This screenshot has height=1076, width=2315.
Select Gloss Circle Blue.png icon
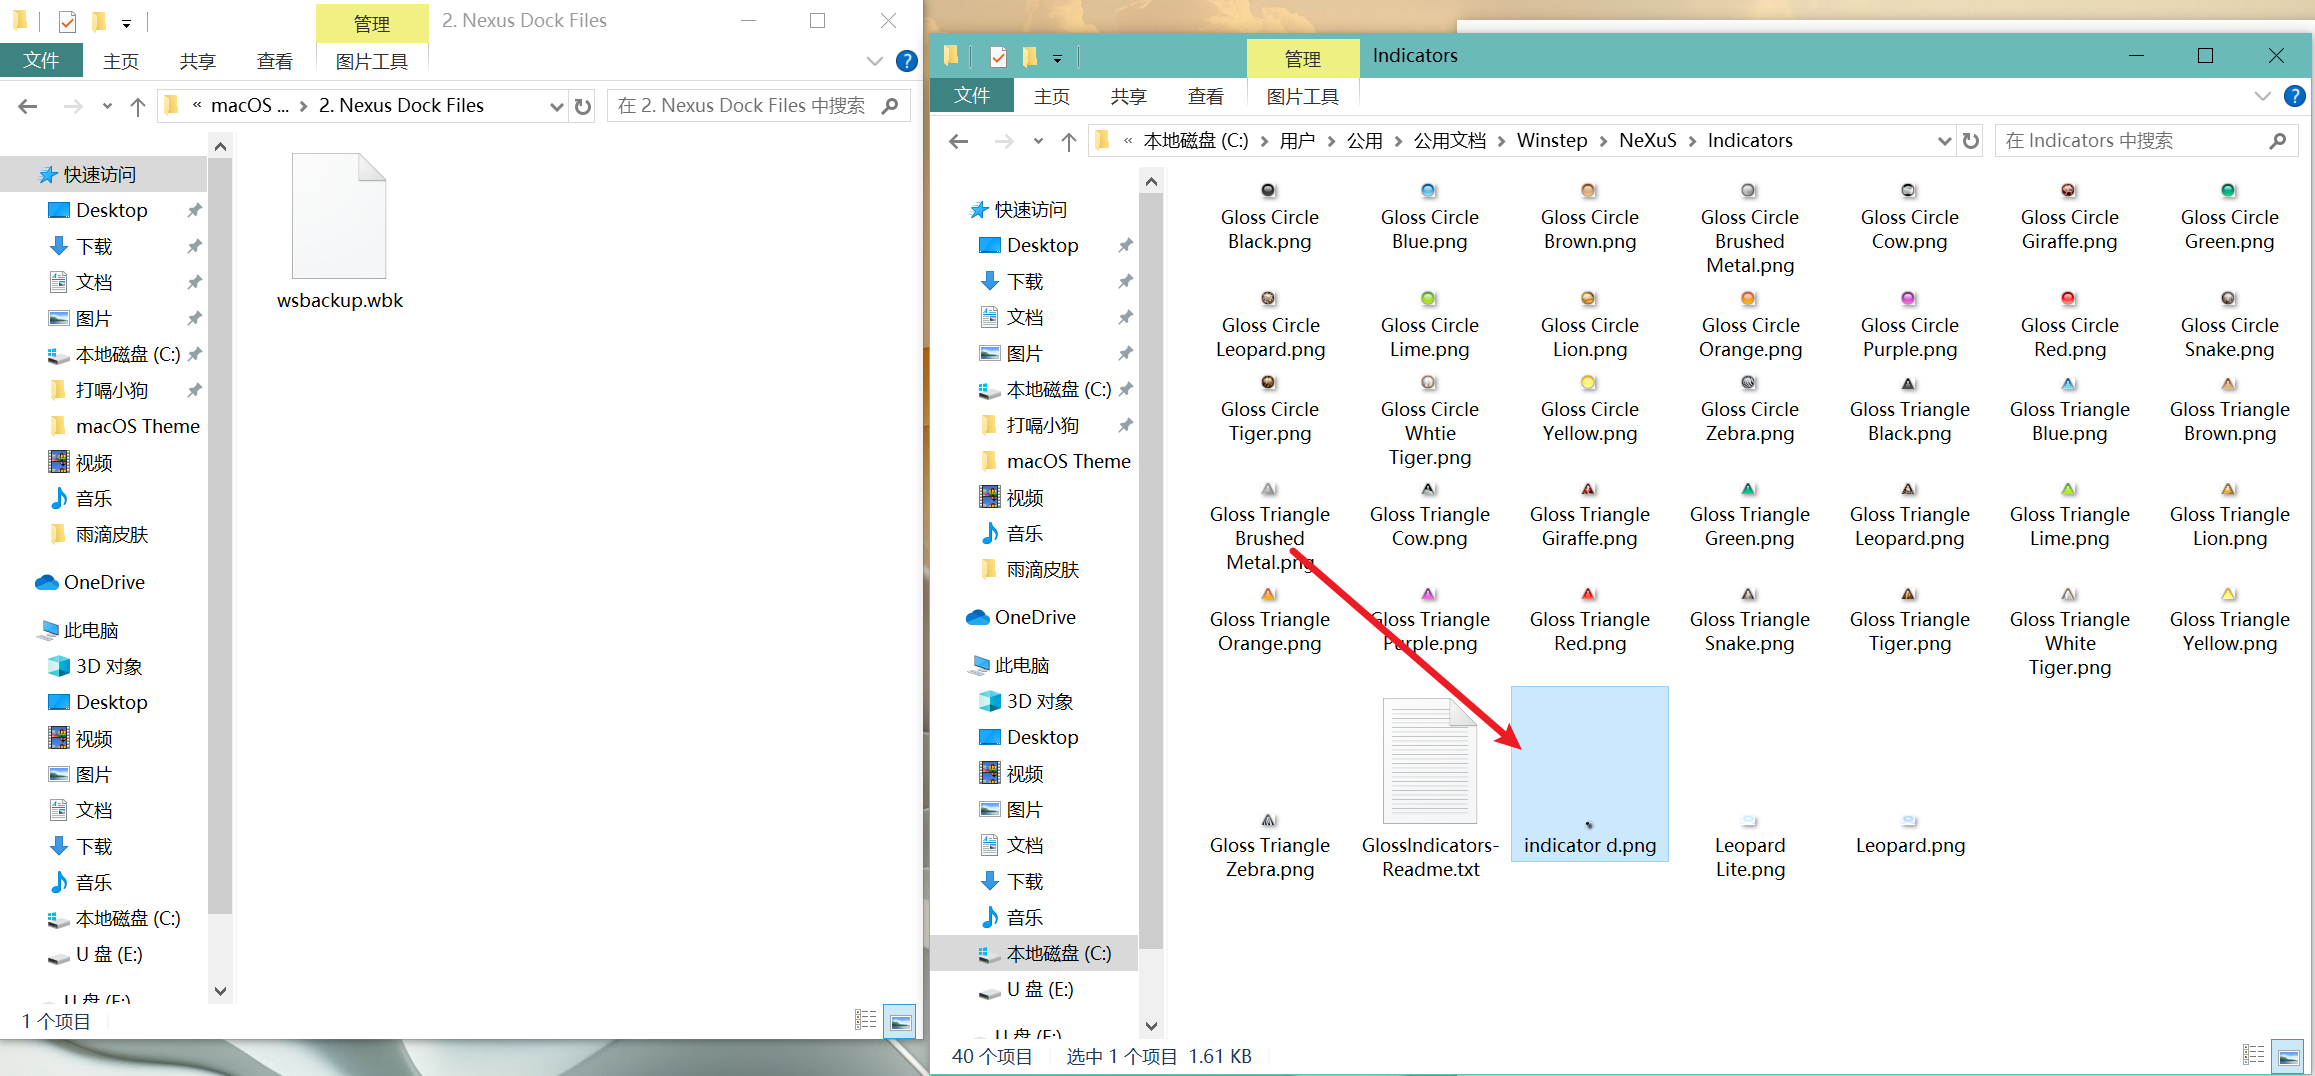tap(1428, 190)
